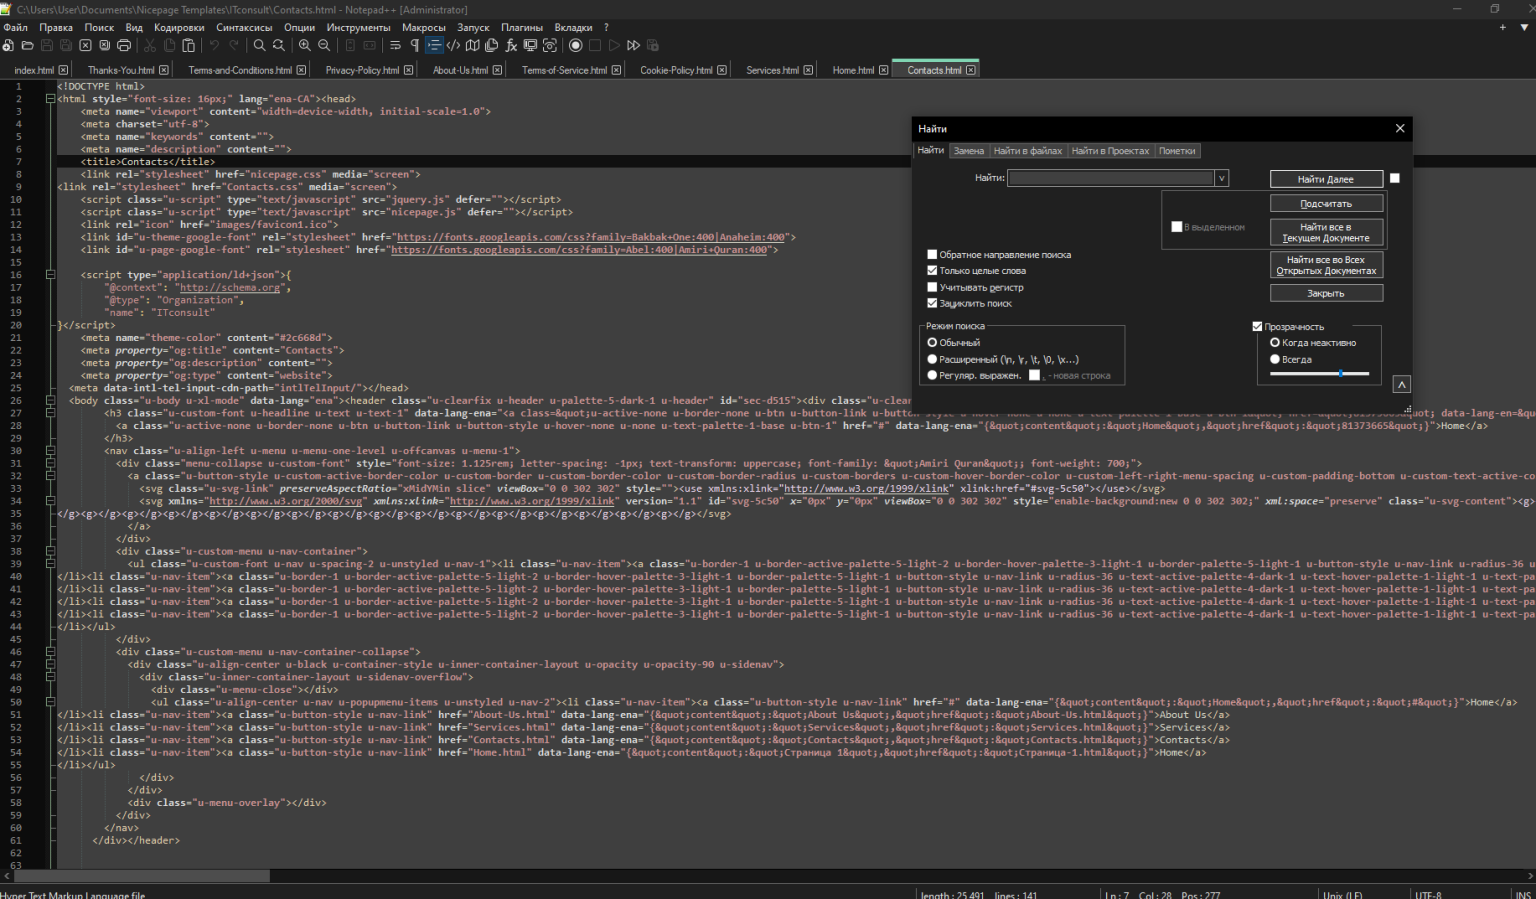Select 'Всегда' transparency radio button
The image size is (1536, 899).
[1275, 359]
